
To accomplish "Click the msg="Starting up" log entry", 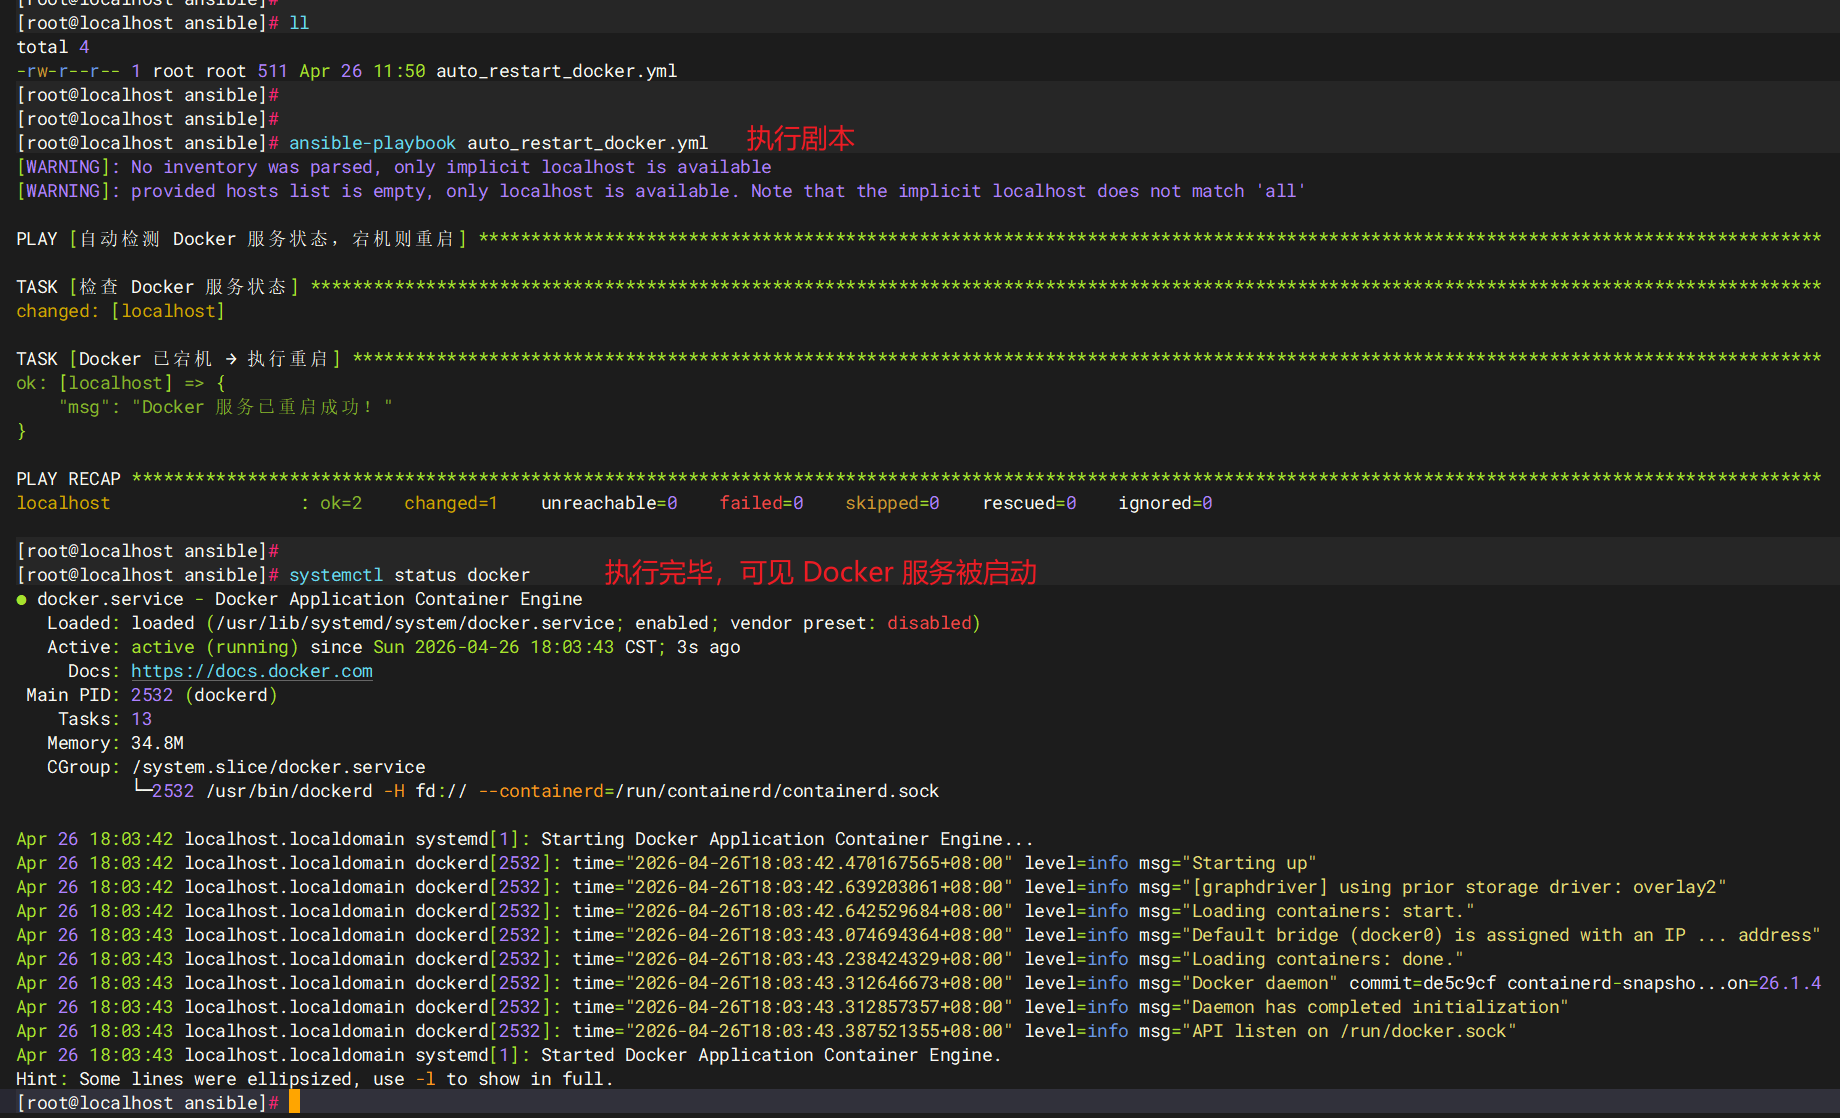I will point(1228,863).
